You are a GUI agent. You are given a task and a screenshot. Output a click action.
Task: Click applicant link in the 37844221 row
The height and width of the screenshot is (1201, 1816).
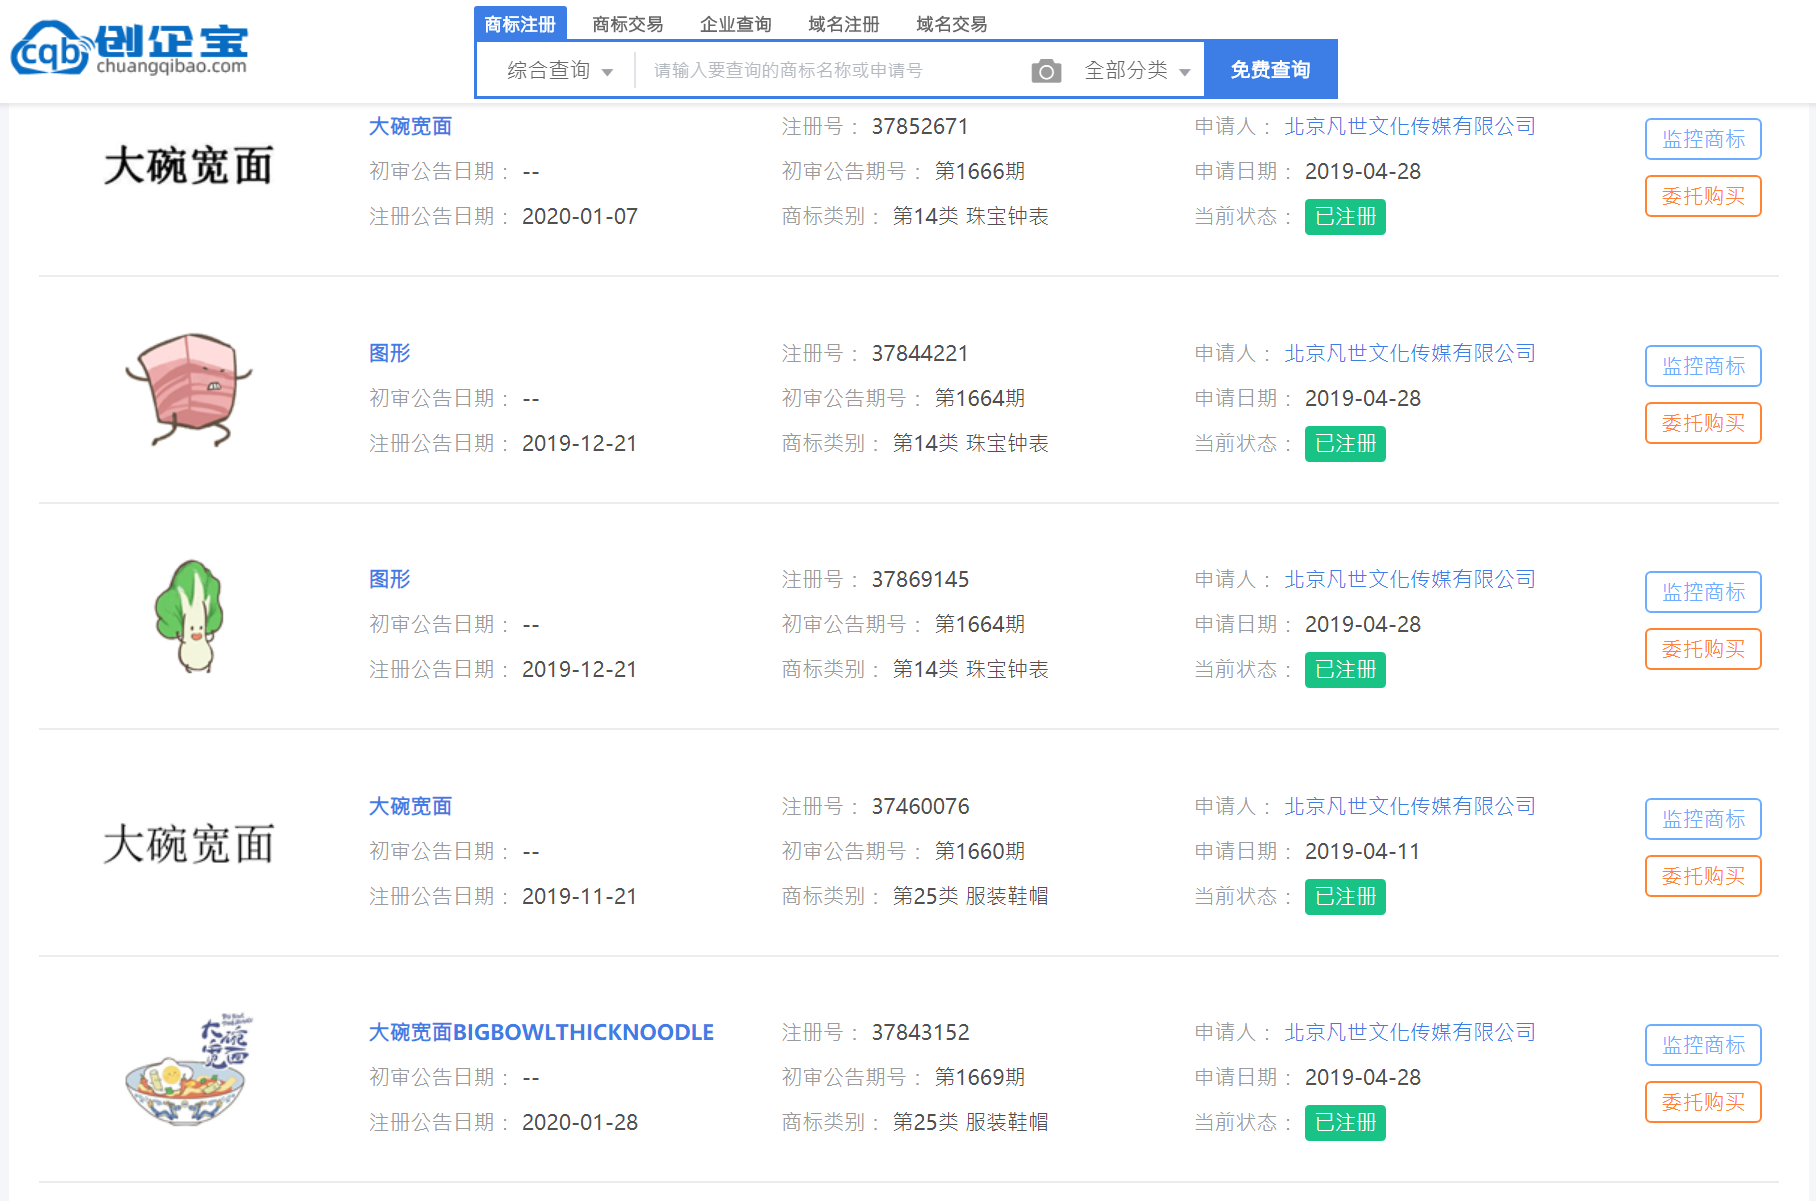coord(1410,353)
